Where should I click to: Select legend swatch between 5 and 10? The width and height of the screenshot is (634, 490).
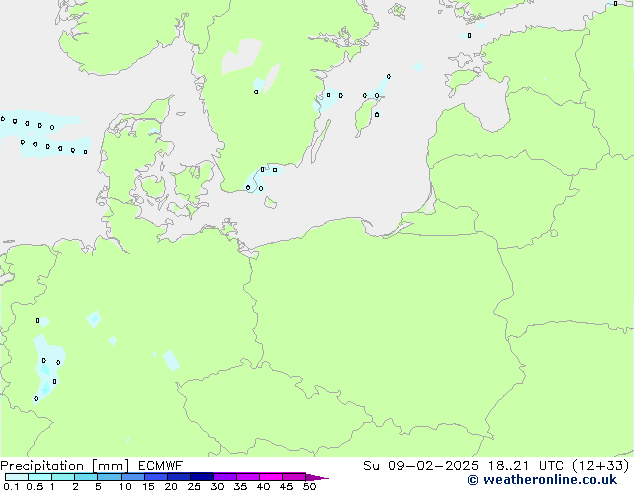pos(109,477)
